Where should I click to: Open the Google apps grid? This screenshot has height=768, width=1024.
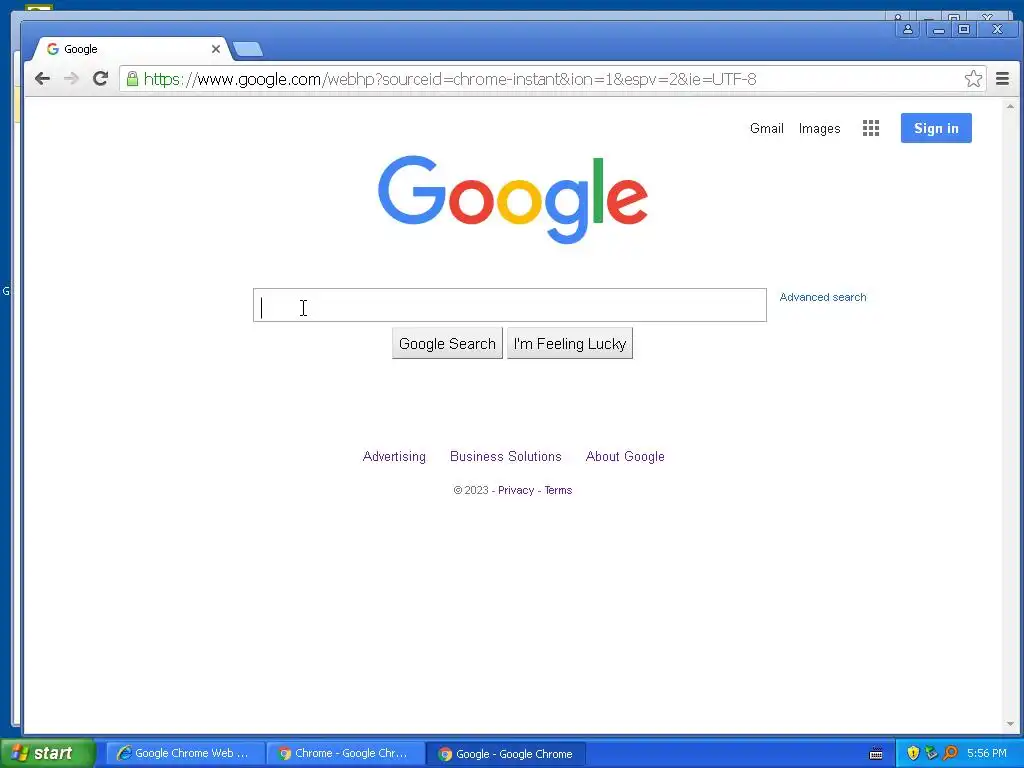click(x=871, y=128)
